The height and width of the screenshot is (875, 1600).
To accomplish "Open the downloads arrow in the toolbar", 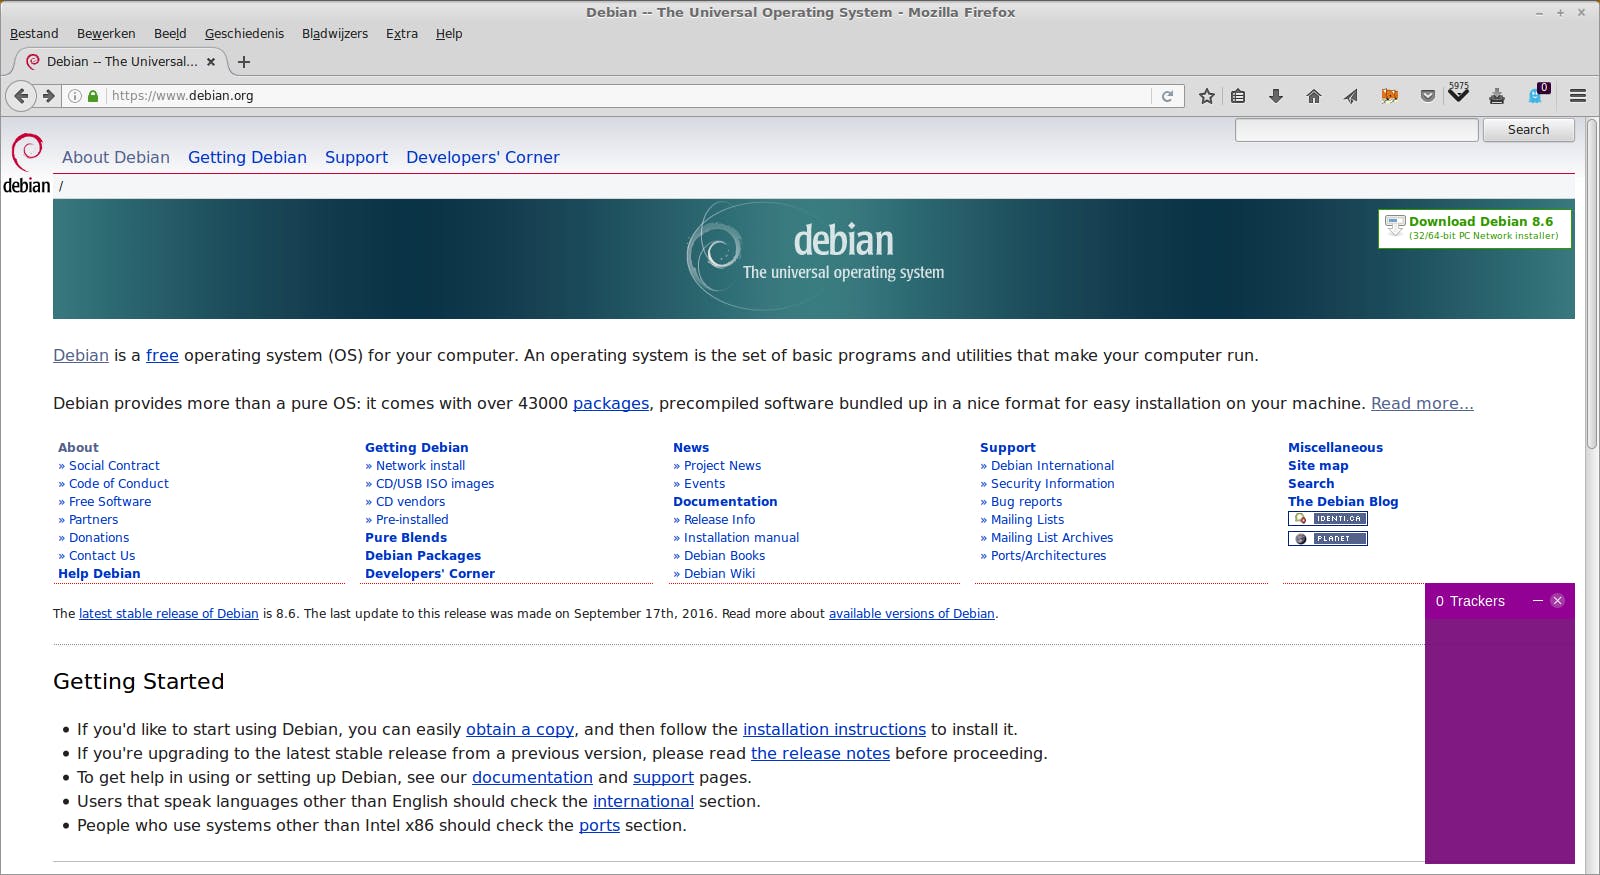I will coord(1276,96).
